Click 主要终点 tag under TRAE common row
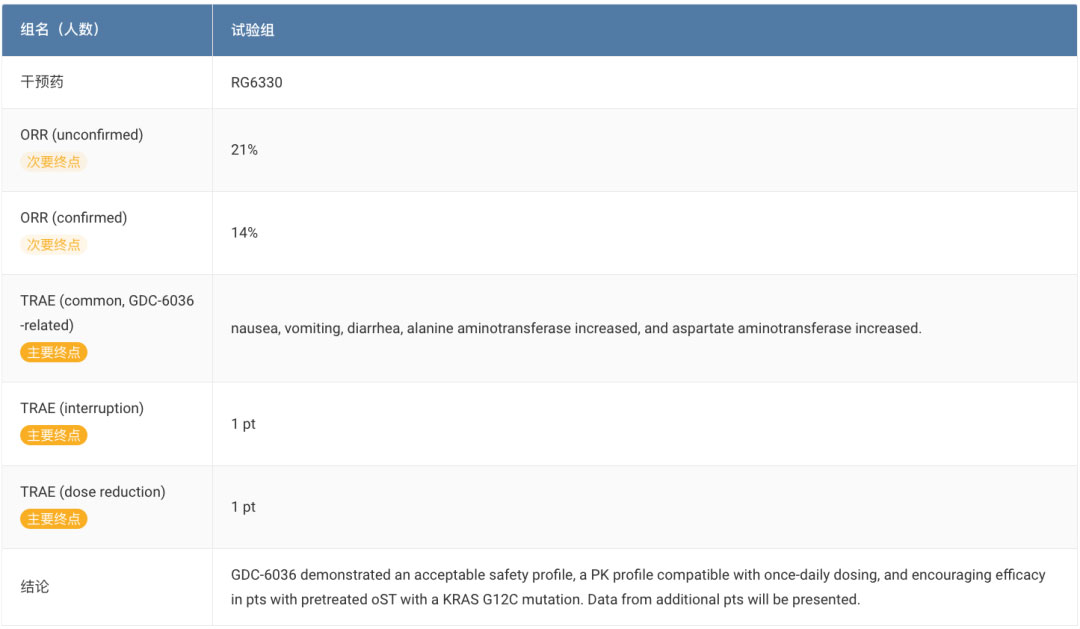1080x629 pixels. click(54, 352)
